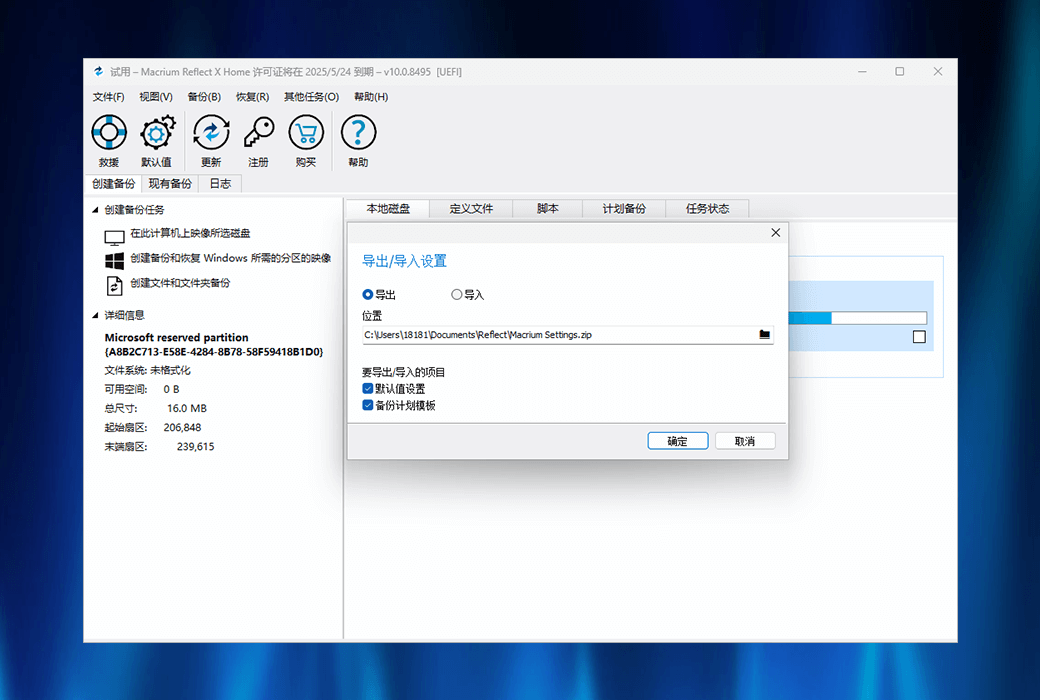Click the file system row '文件系统: 未格式化'
1040x700 pixels.
click(147, 370)
